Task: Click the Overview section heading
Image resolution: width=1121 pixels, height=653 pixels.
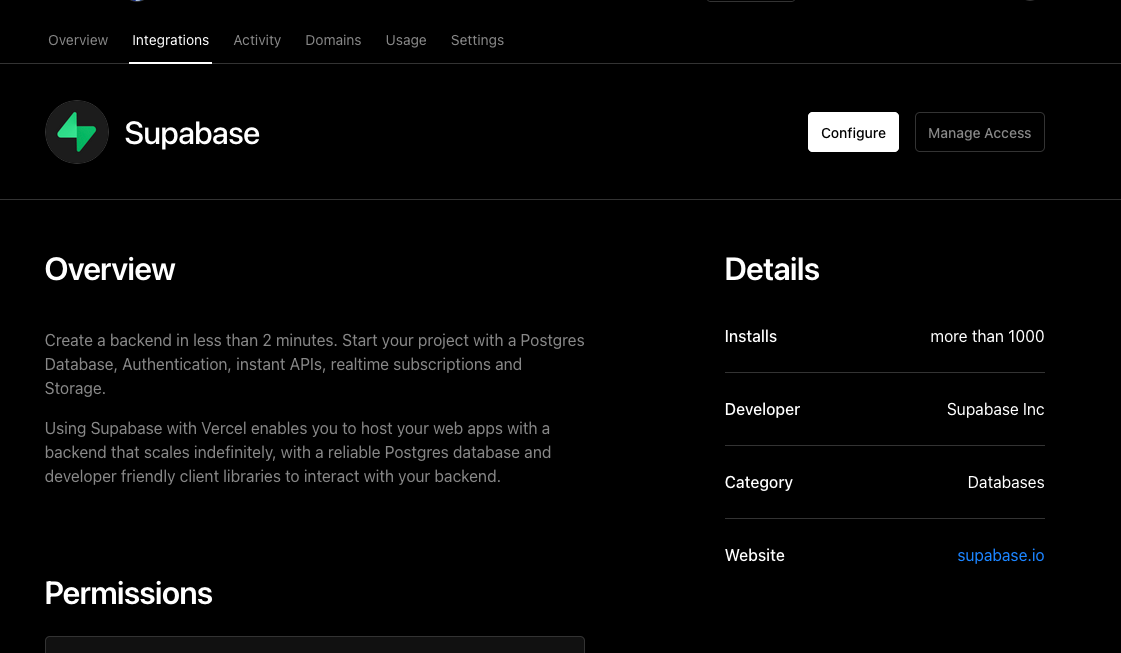Action: 109,270
